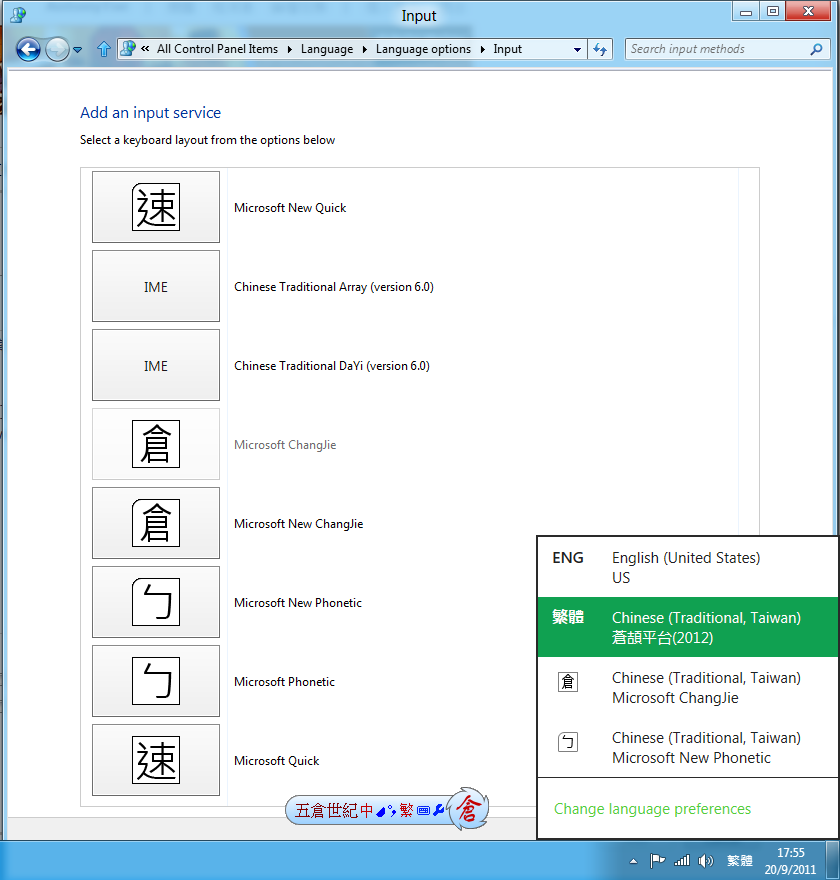This screenshot has width=840, height=880.
Task: Open the 繁體 input indicator in taskbar
Action: pyautogui.click(x=740, y=860)
